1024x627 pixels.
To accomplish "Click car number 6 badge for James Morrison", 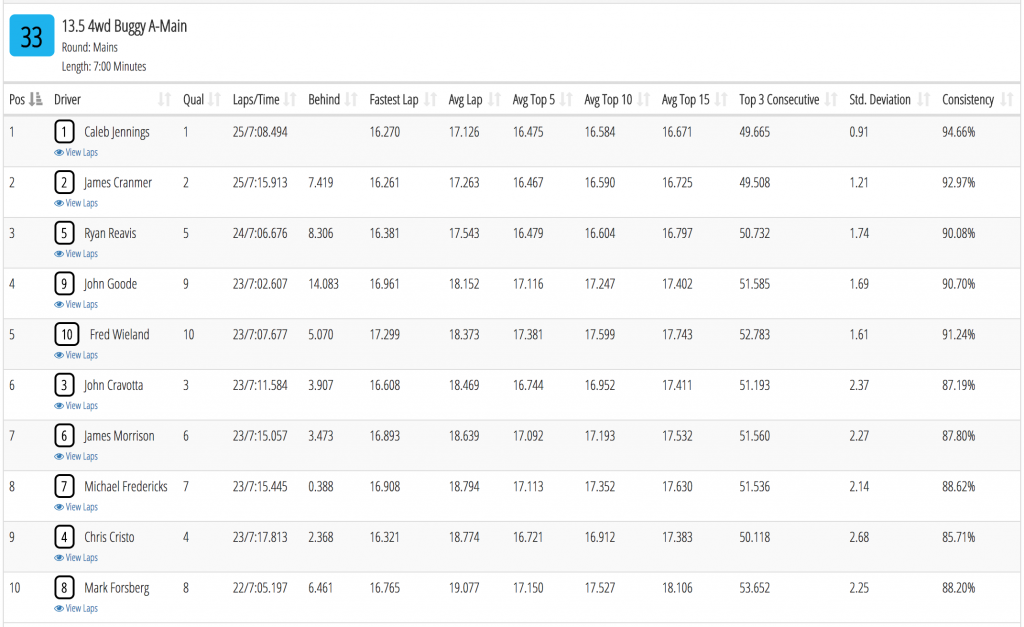I will pos(64,436).
